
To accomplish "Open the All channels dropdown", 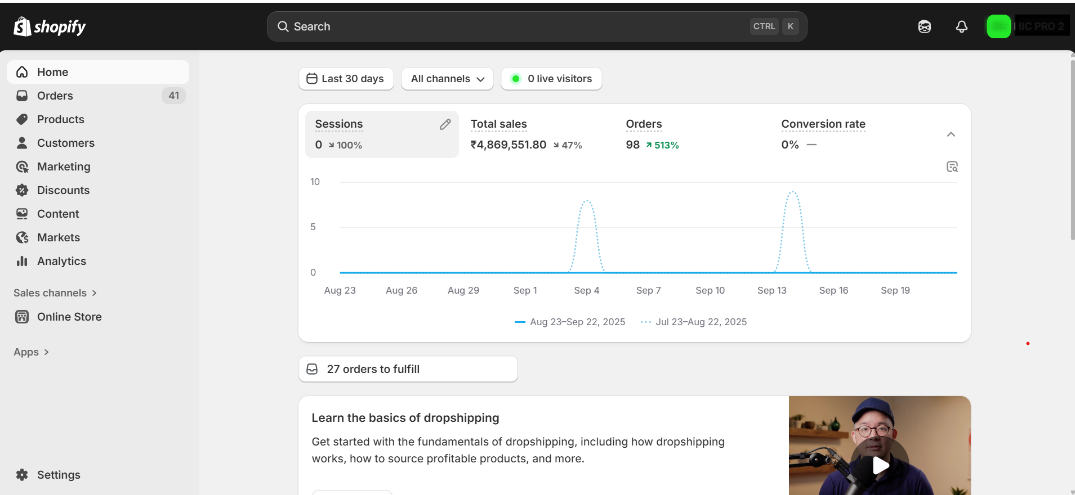I will point(447,79).
